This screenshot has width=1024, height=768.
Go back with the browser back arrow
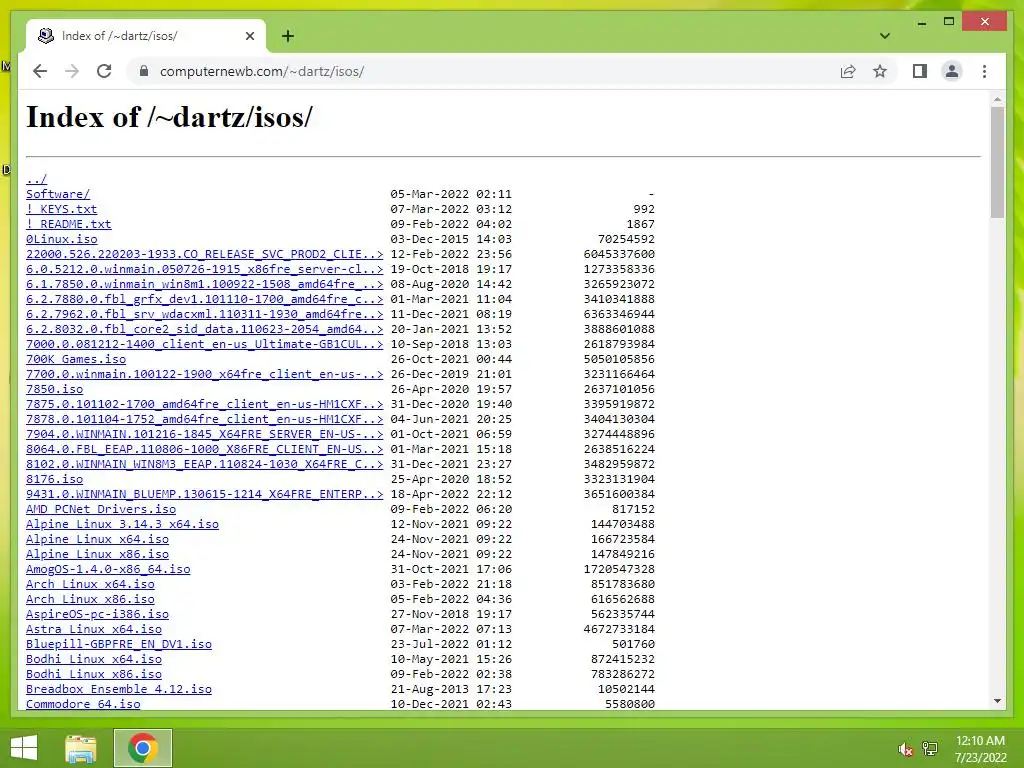pos(40,71)
